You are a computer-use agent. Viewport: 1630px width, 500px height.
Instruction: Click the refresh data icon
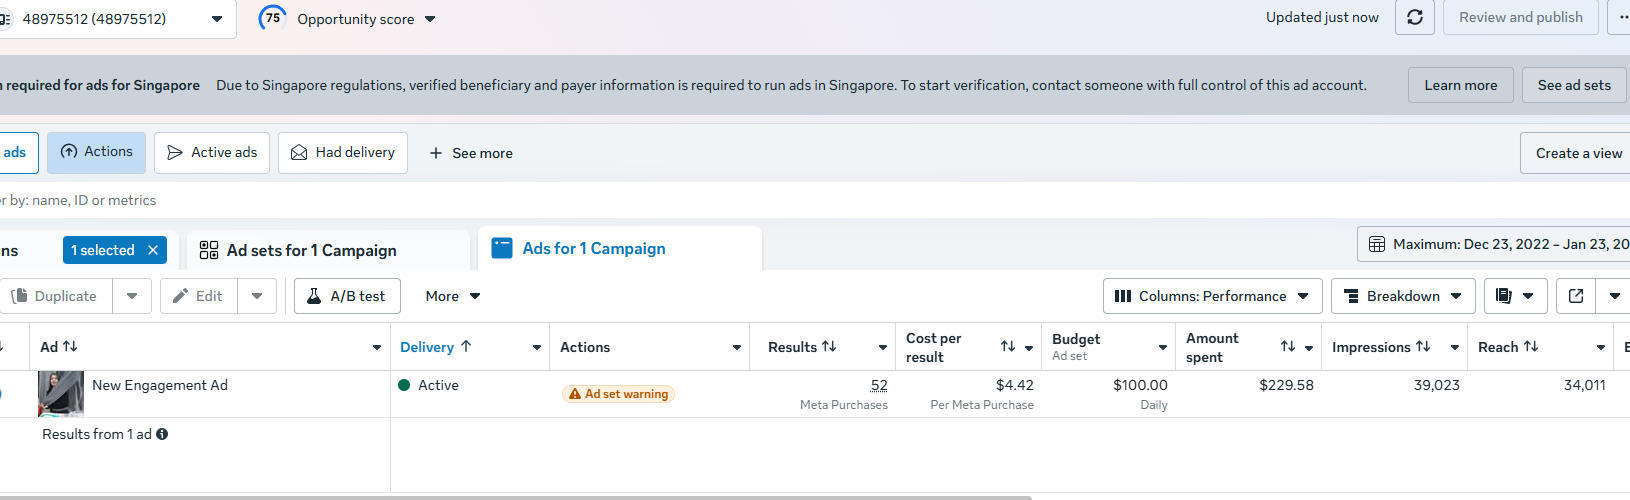[1415, 18]
